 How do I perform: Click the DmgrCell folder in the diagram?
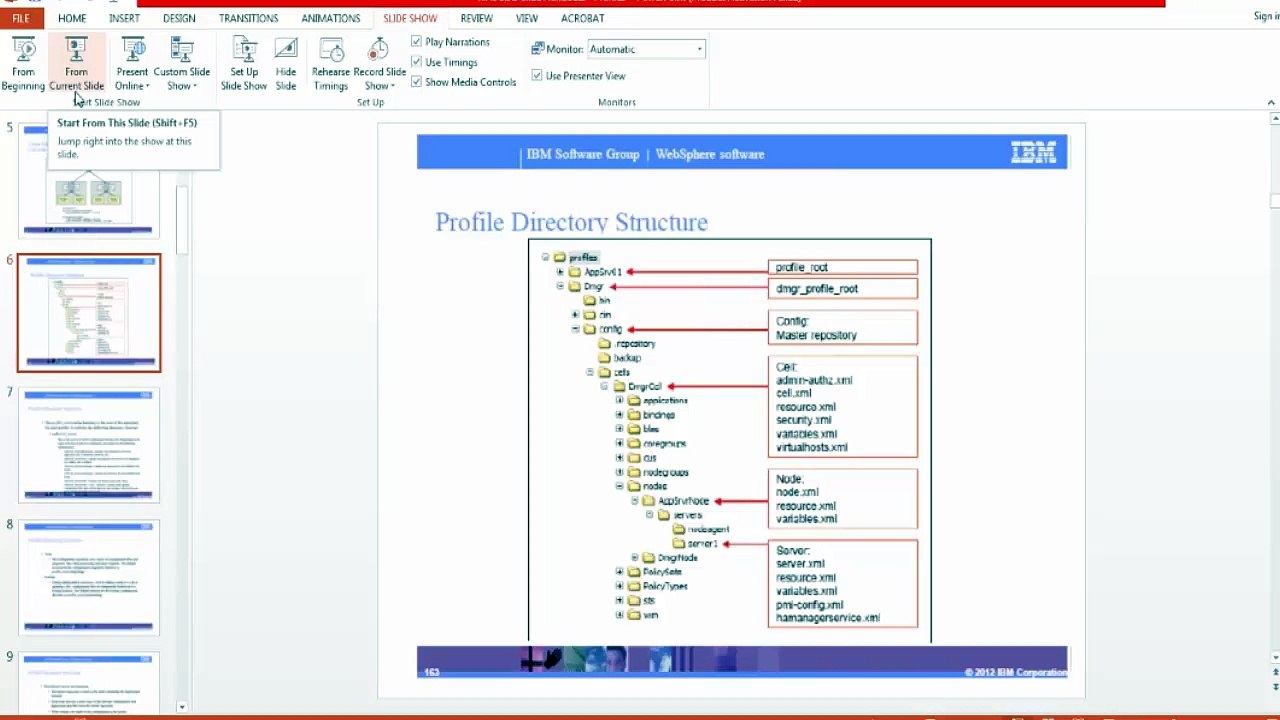click(637, 386)
